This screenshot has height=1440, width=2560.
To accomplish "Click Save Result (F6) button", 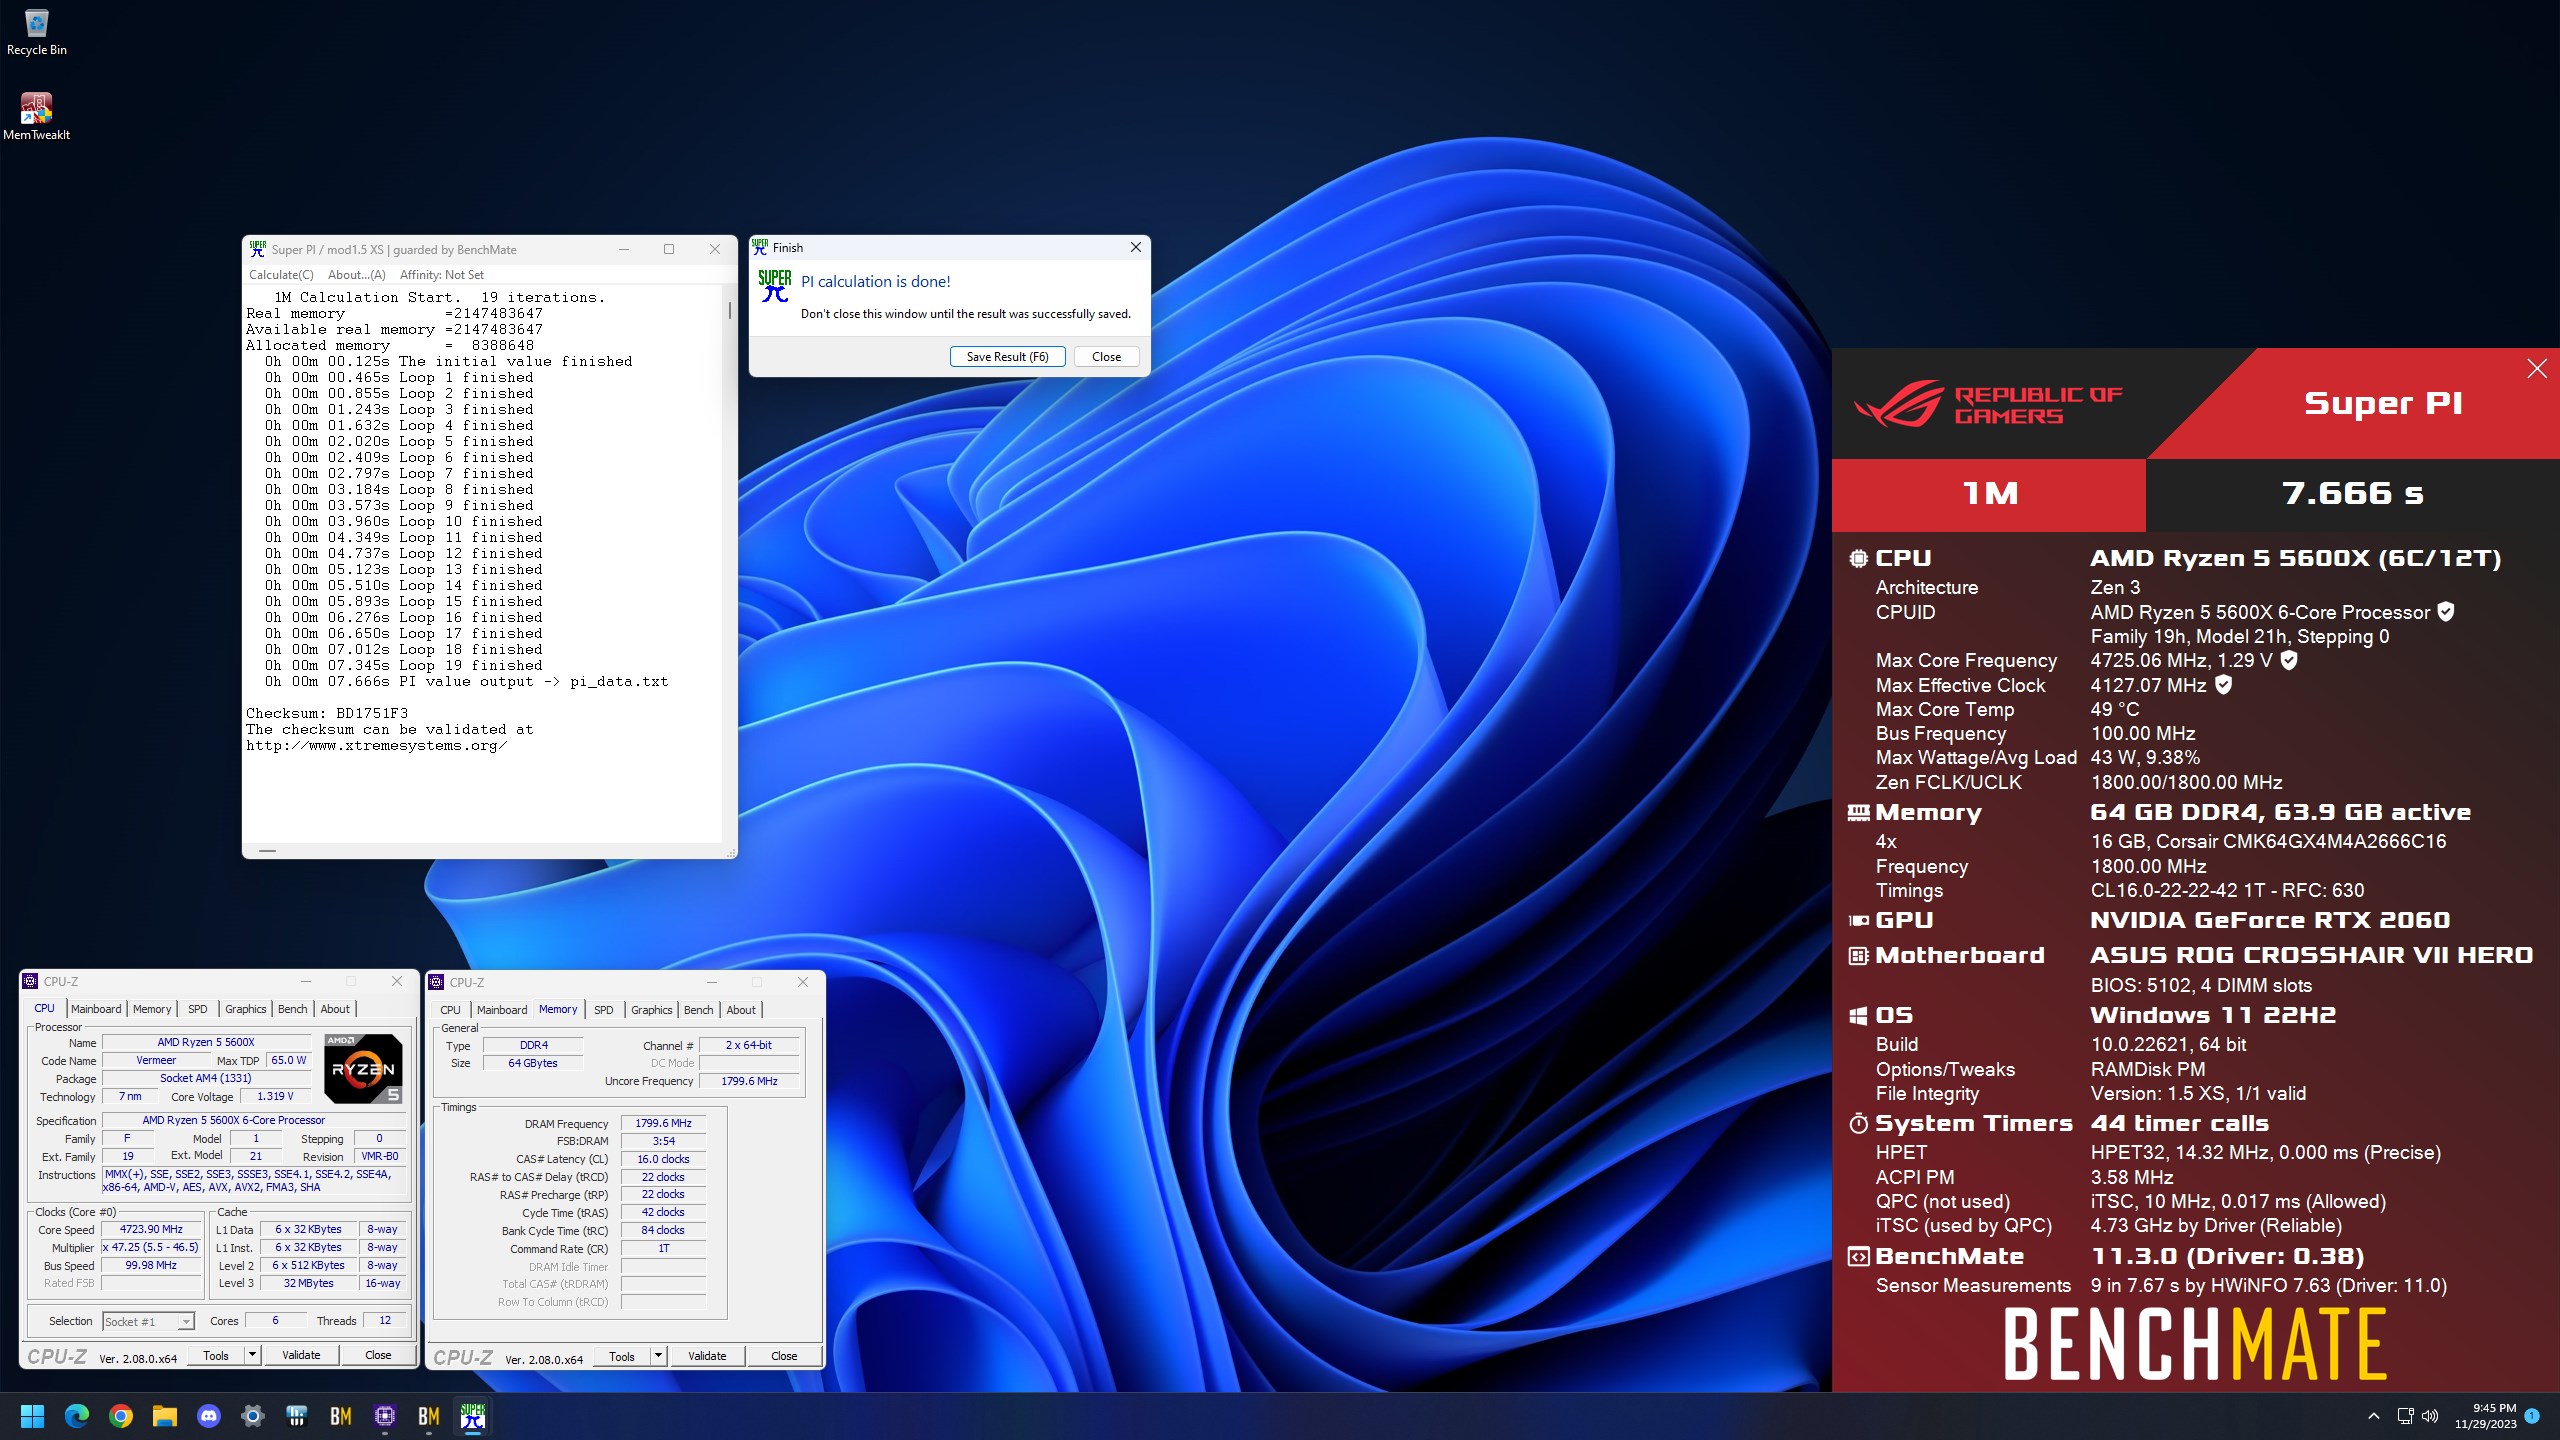I will (1007, 357).
